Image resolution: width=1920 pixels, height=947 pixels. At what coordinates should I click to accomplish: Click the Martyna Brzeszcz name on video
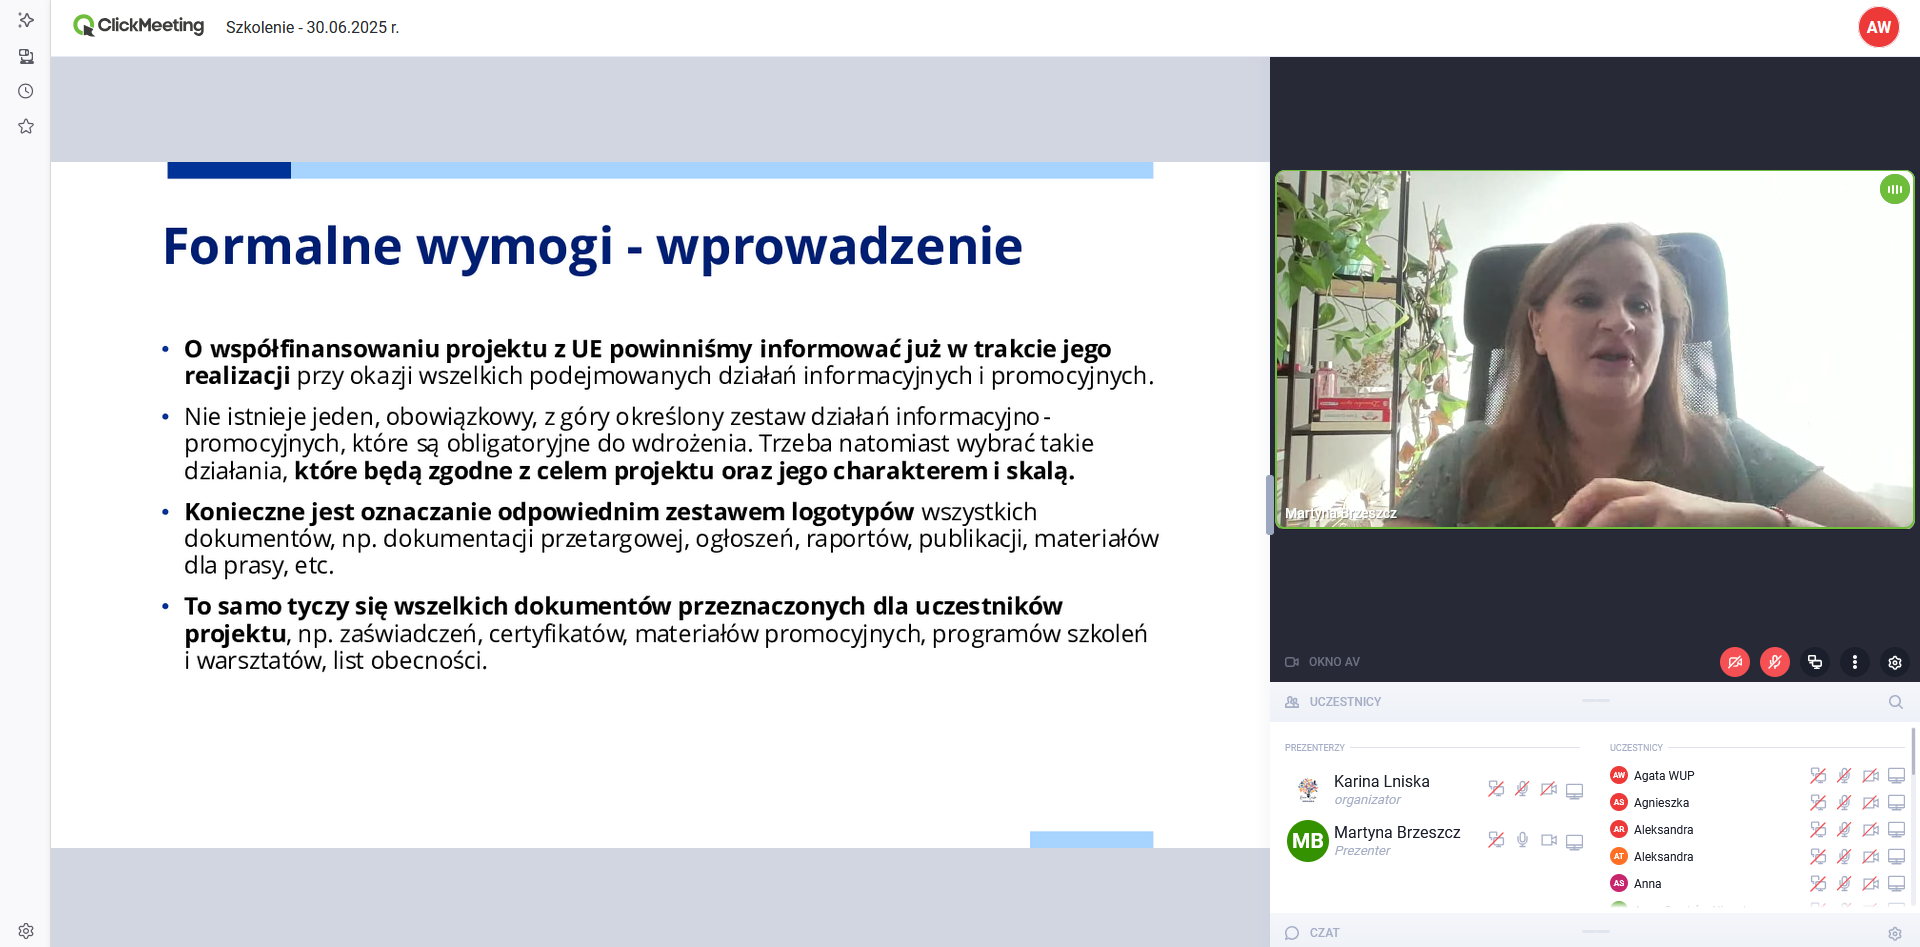(x=1340, y=513)
